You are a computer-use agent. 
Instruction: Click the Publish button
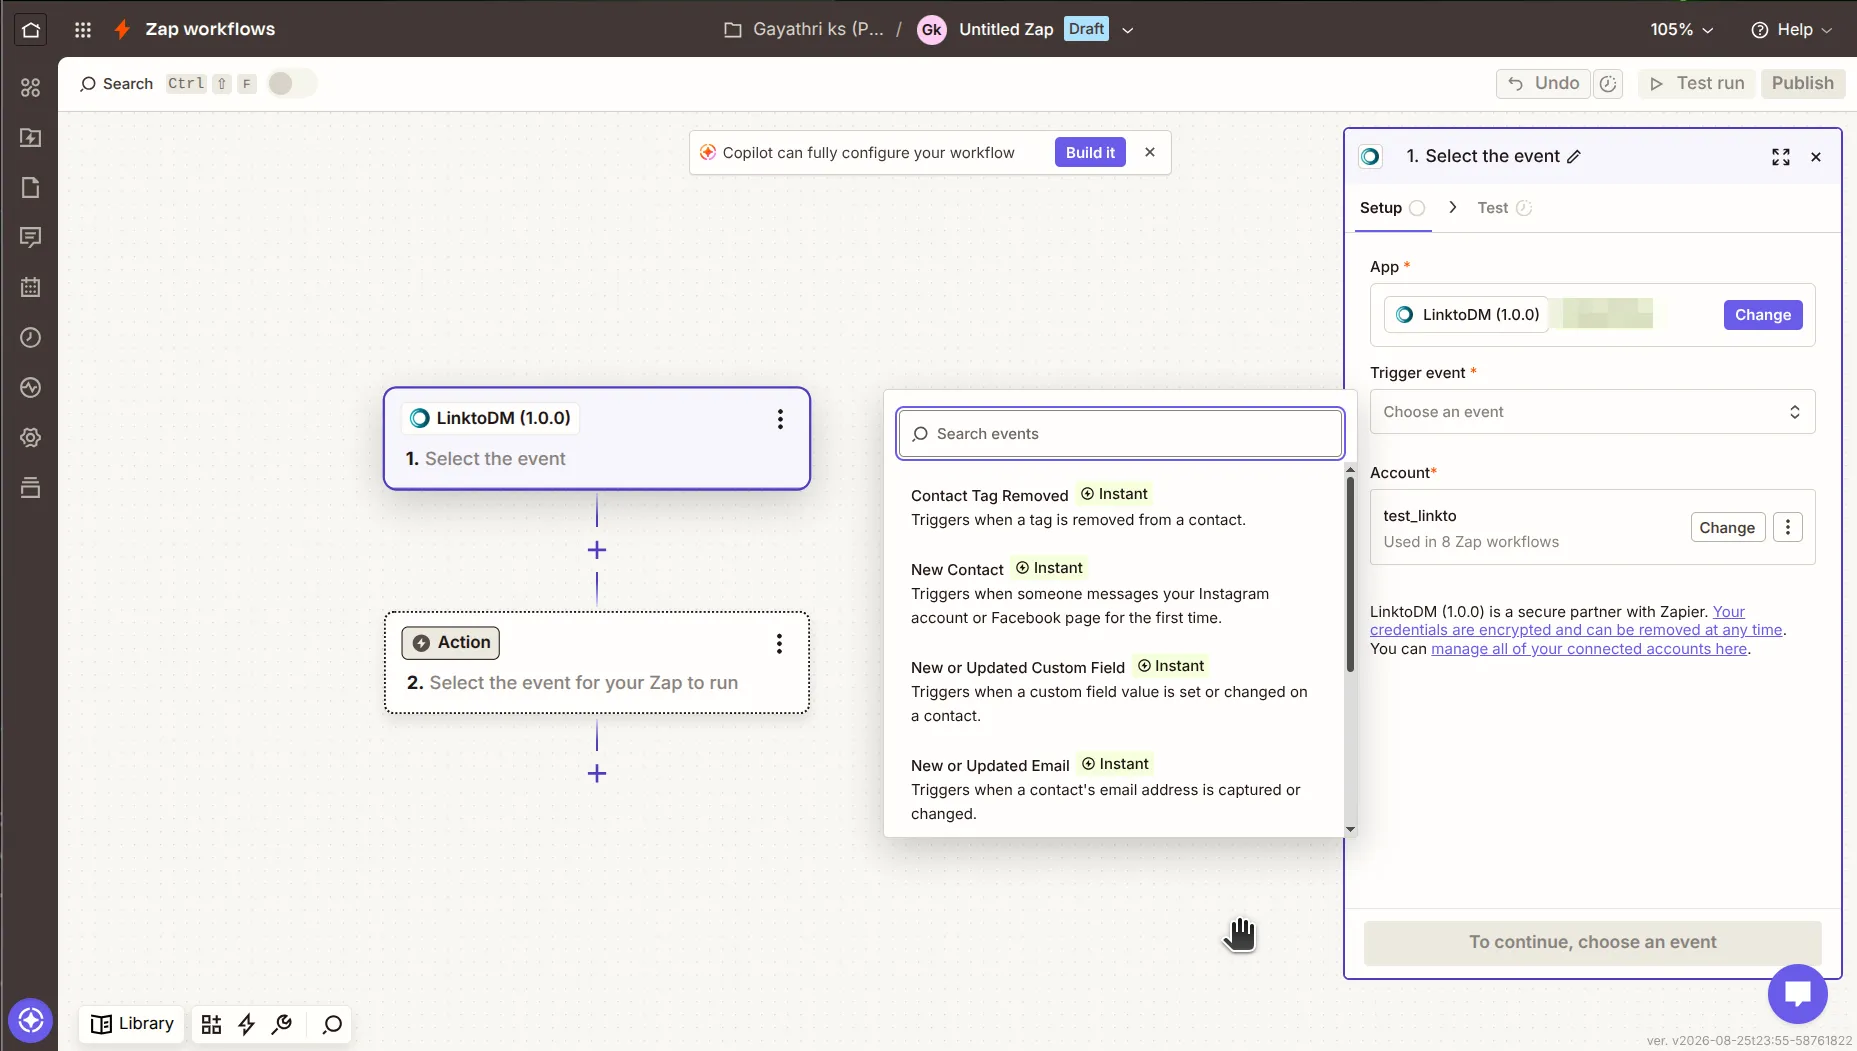1802,84
